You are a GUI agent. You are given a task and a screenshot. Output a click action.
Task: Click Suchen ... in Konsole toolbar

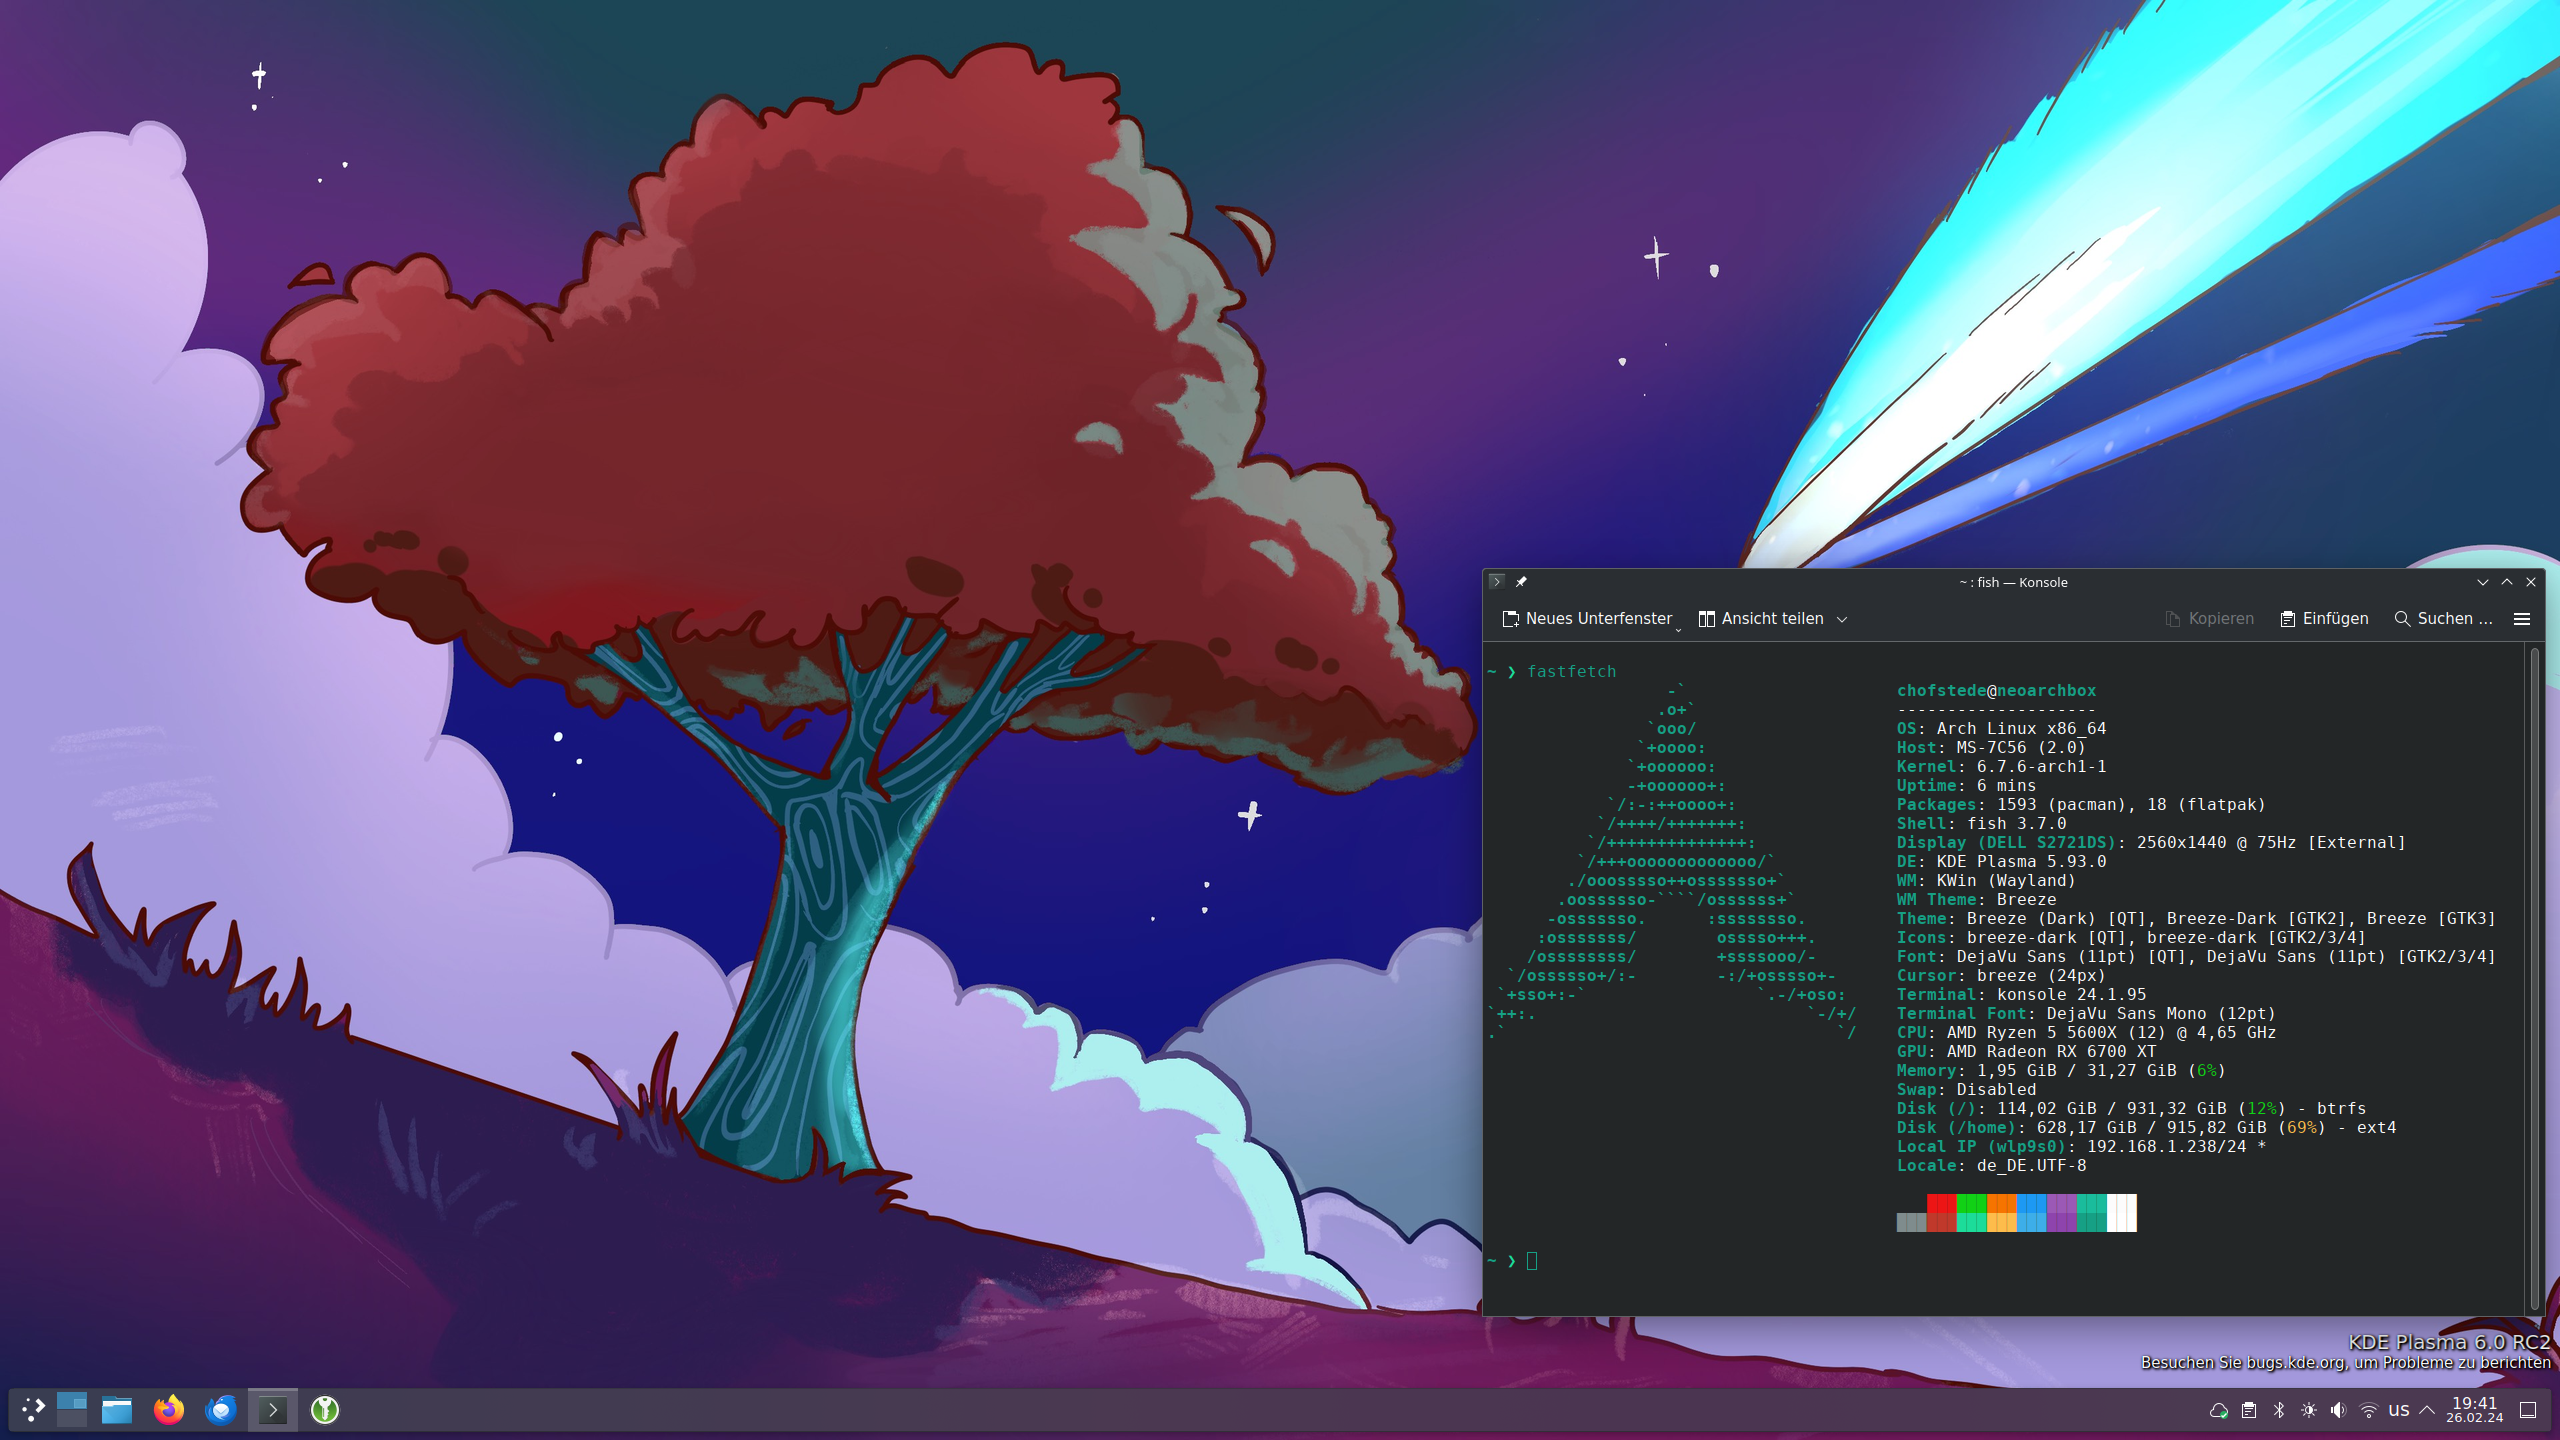pos(2443,619)
